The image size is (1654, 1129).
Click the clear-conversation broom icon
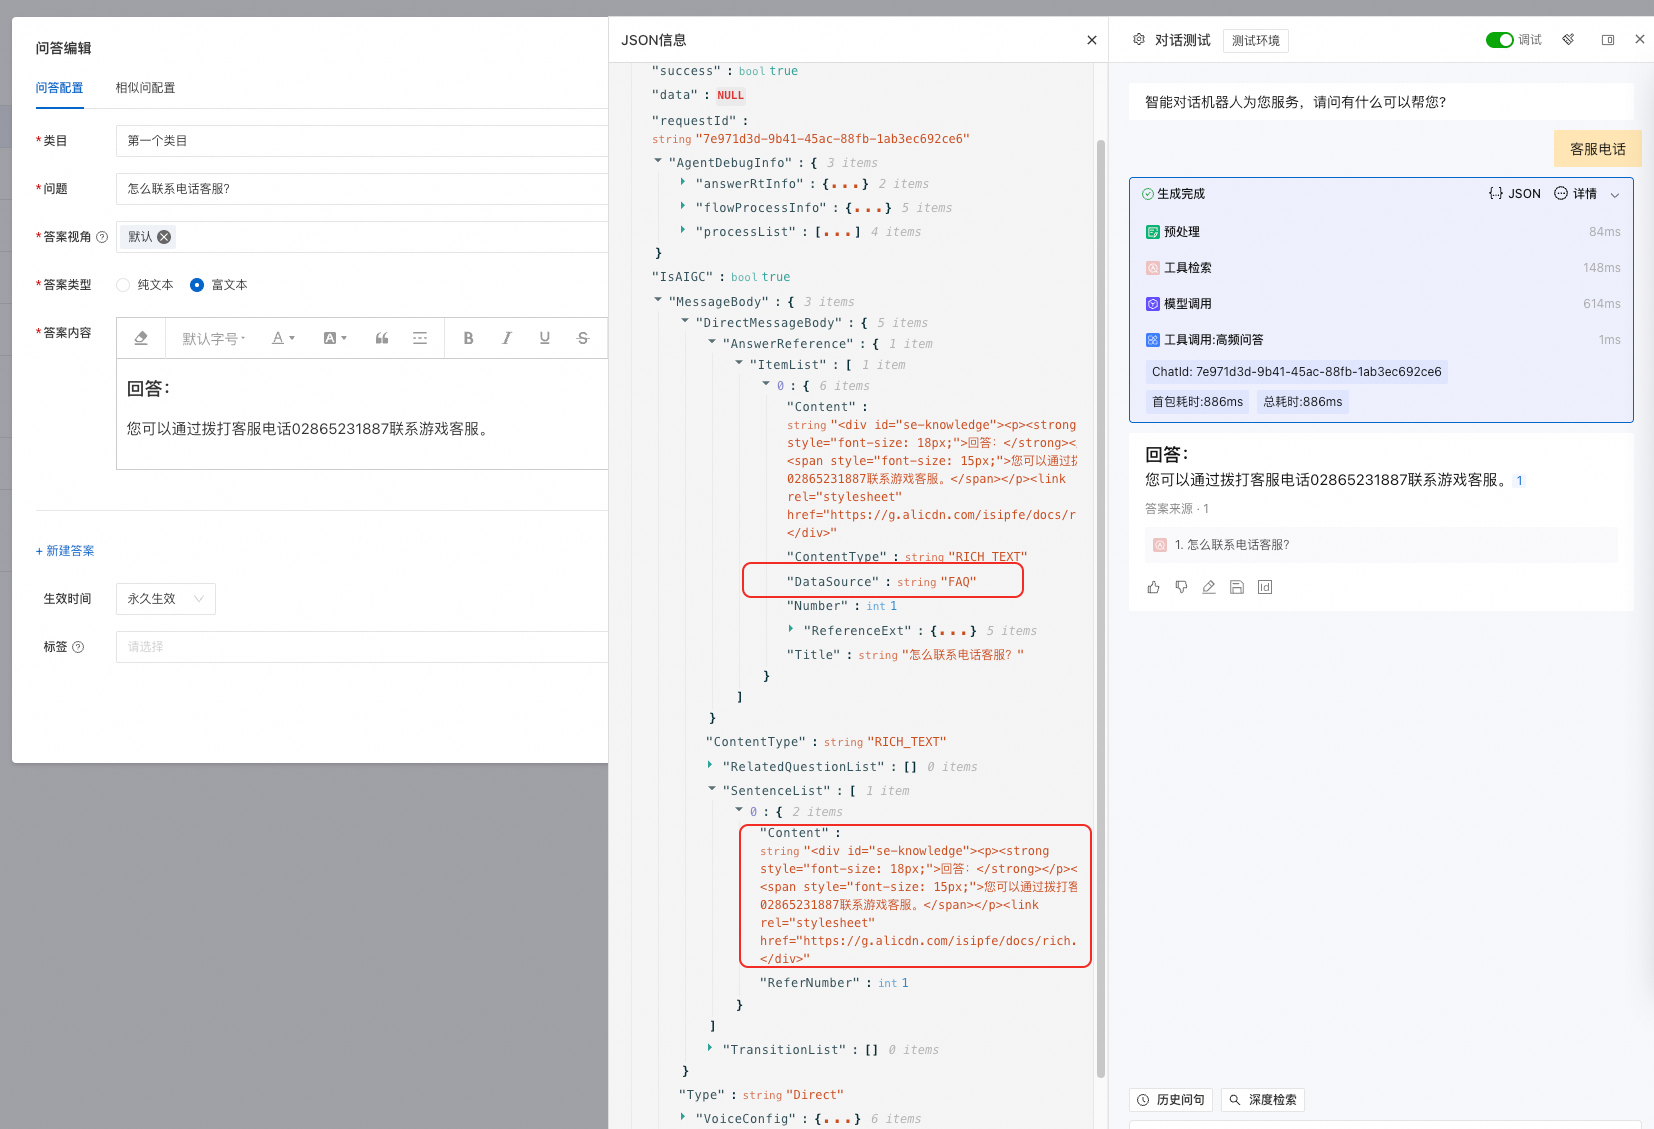pos(1568,40)
